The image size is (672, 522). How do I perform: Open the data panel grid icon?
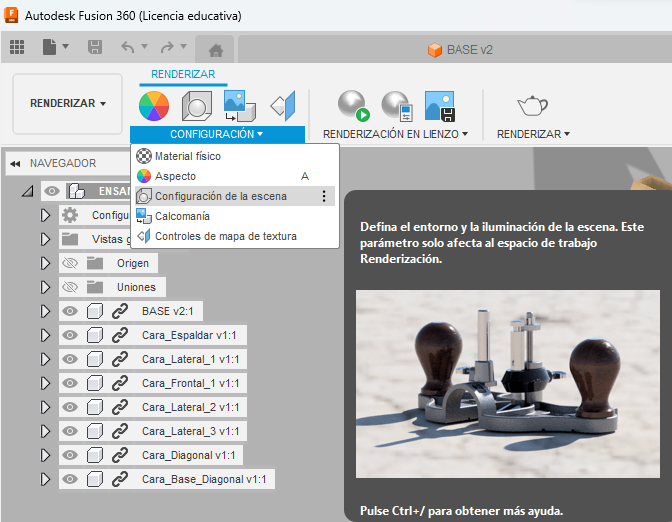(x=17, y=47)
